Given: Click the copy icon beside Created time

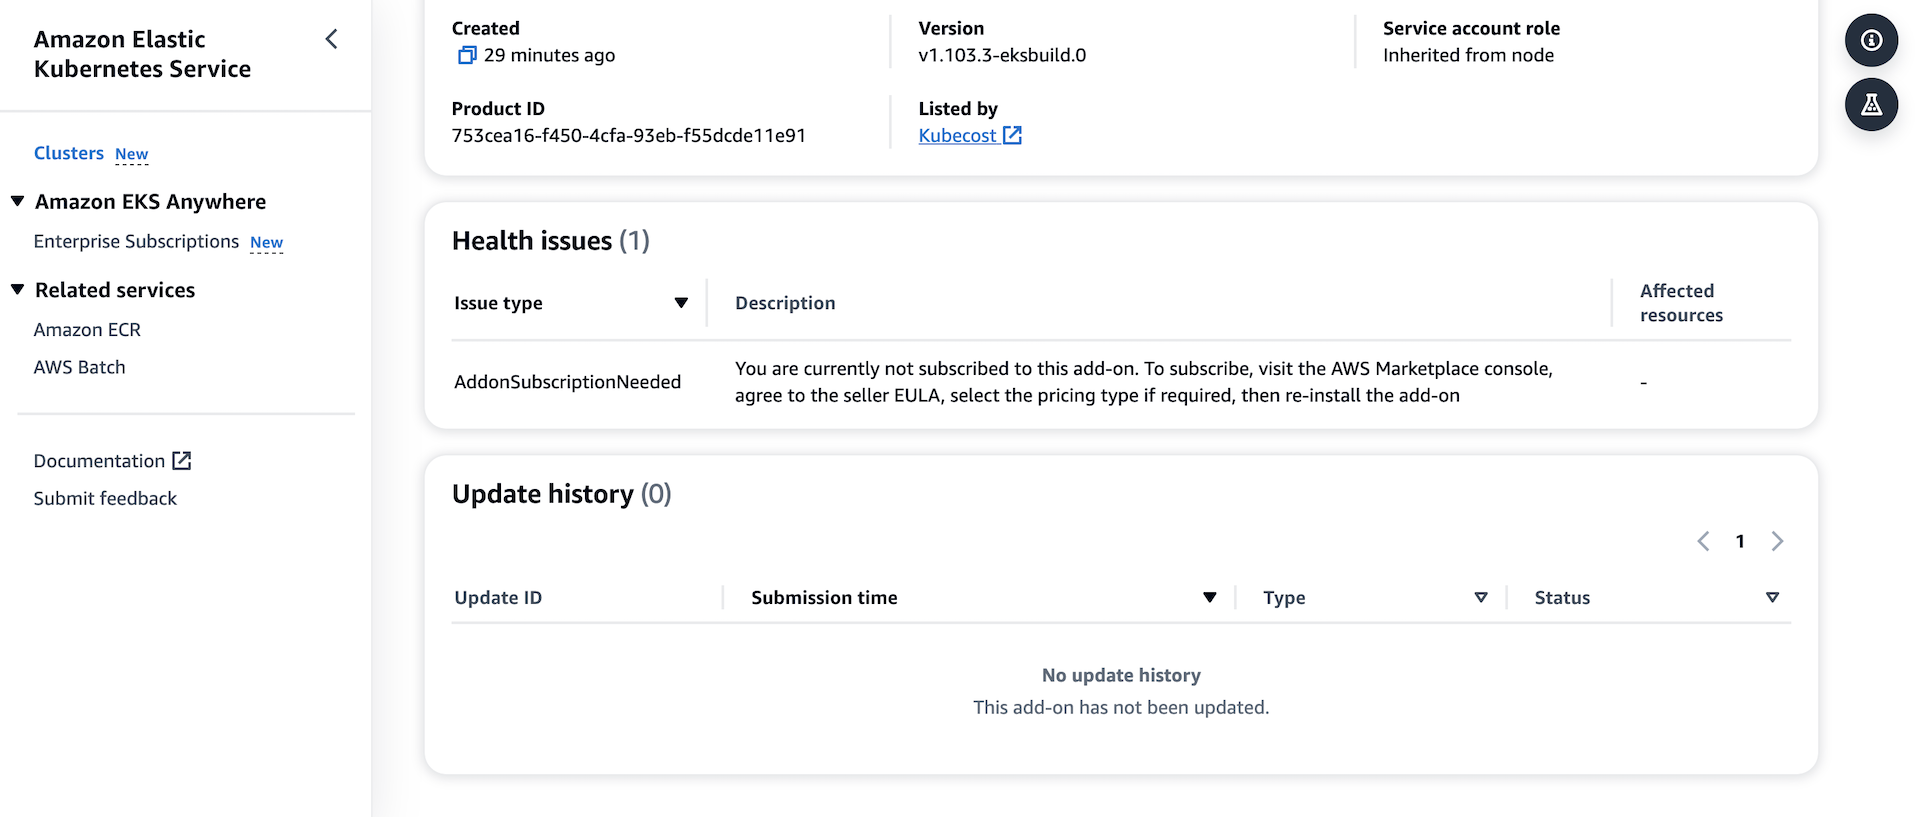Looking at the screenshot, I should point(466,55).
